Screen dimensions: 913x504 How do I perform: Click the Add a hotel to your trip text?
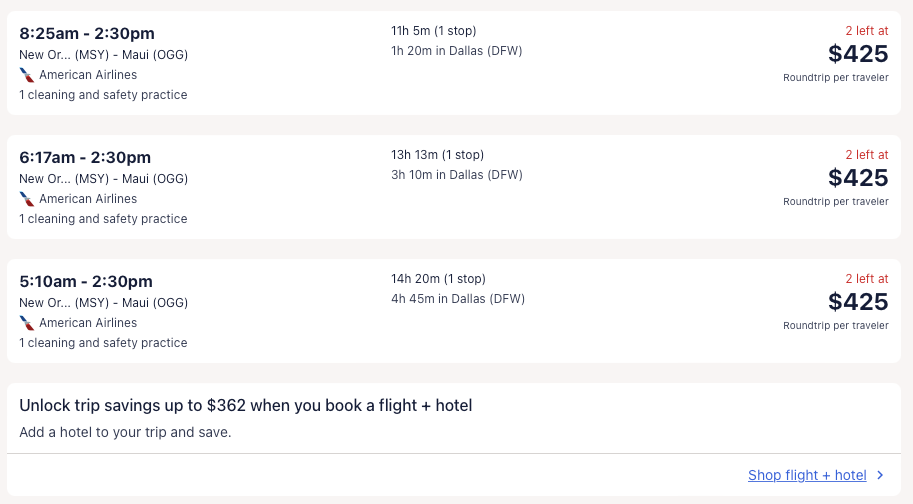(125, 433)
